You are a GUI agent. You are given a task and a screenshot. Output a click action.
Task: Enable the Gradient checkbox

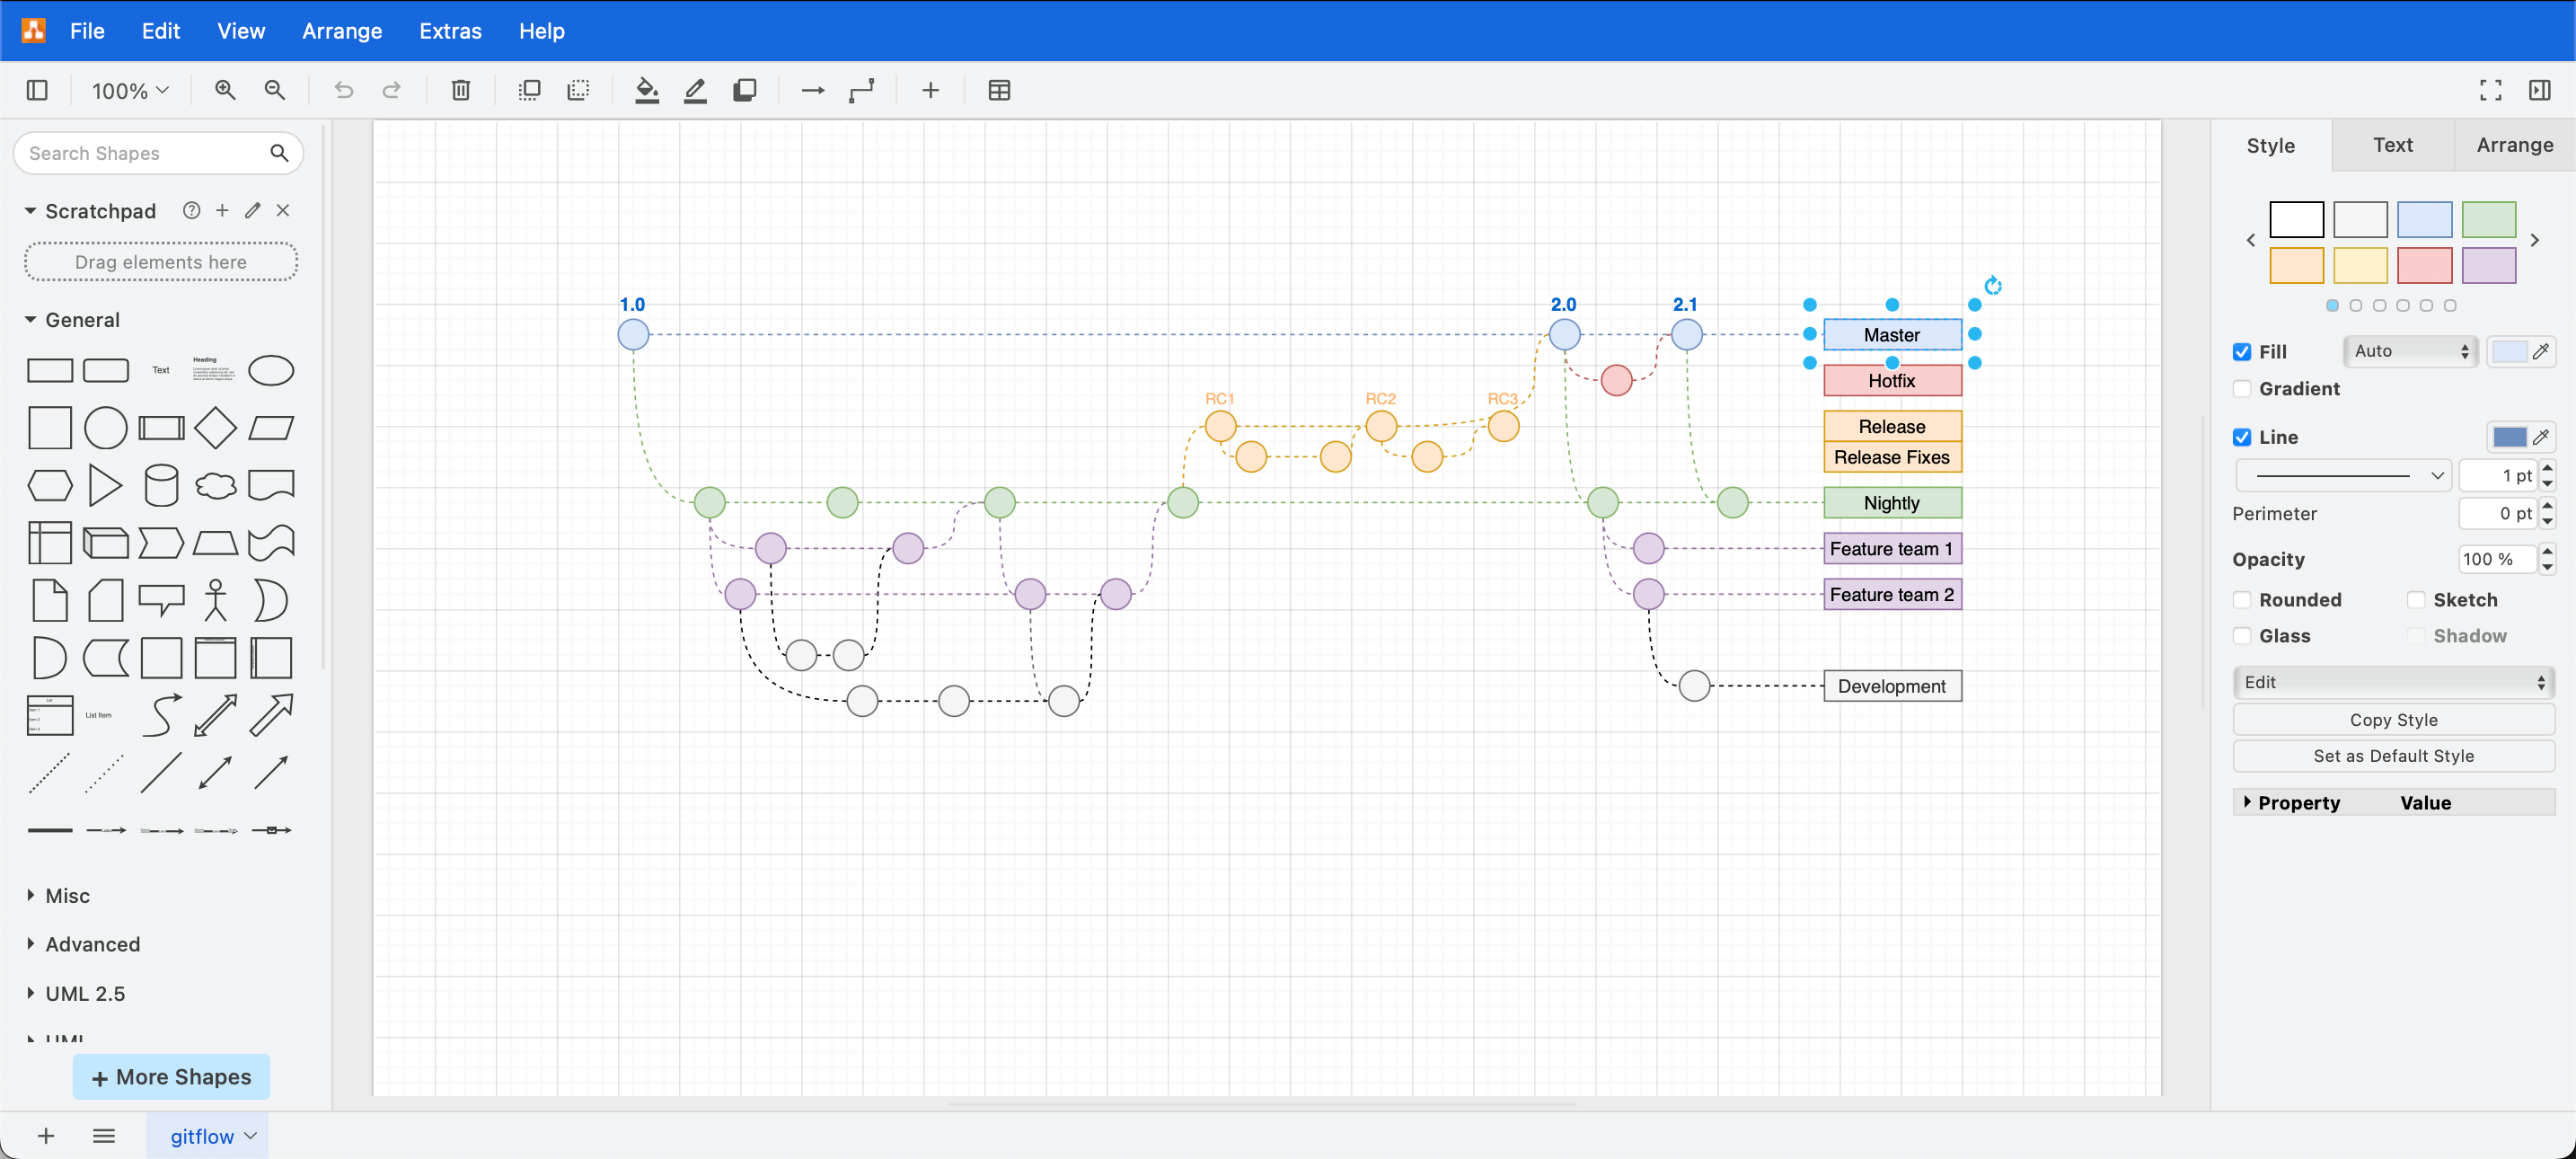pyautogui.click(x=2242, y=389)
